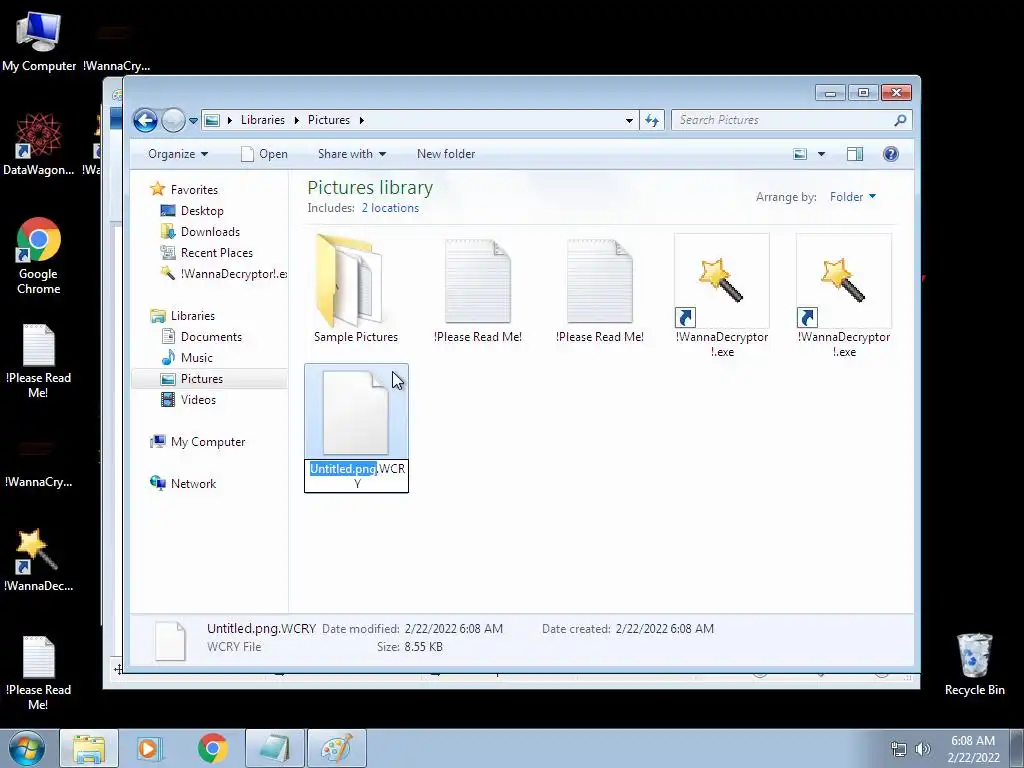Select Downloads in the navigation pane
The width and height of the screenshot is (1024, 768).
(x=210, y=232)
